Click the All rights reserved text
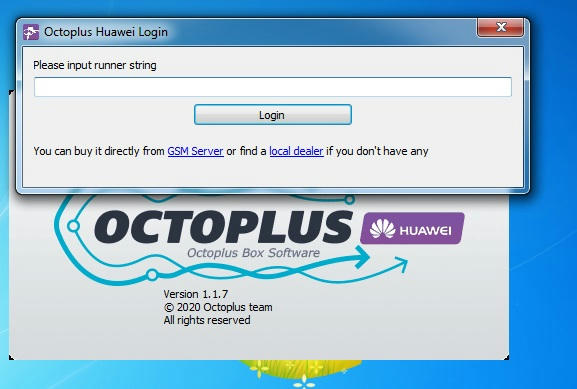The width and height of the screenshot is (577, 389). tap(207, 320)
